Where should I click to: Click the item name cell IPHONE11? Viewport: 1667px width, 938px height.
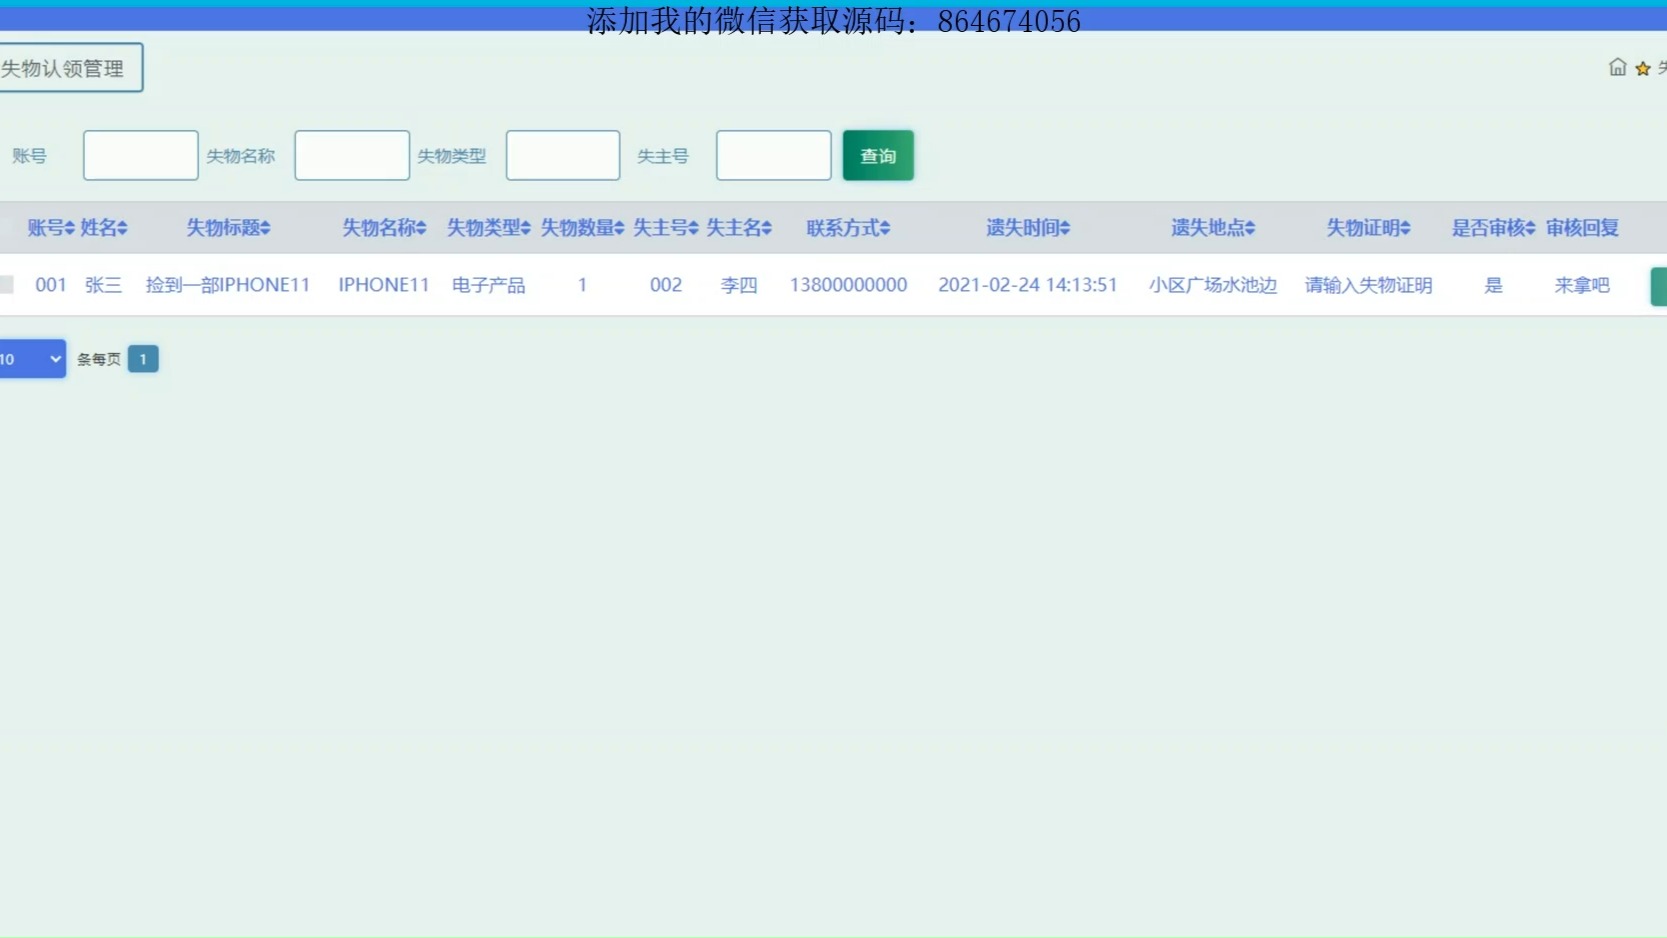click(x=384, y=285)
